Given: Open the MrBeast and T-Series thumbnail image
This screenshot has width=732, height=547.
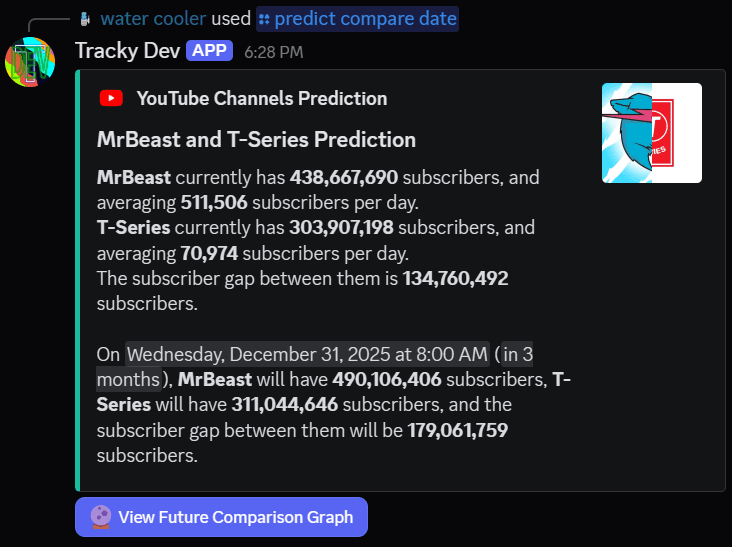Looking at the screenshot, I should click(x=651, y=132).
